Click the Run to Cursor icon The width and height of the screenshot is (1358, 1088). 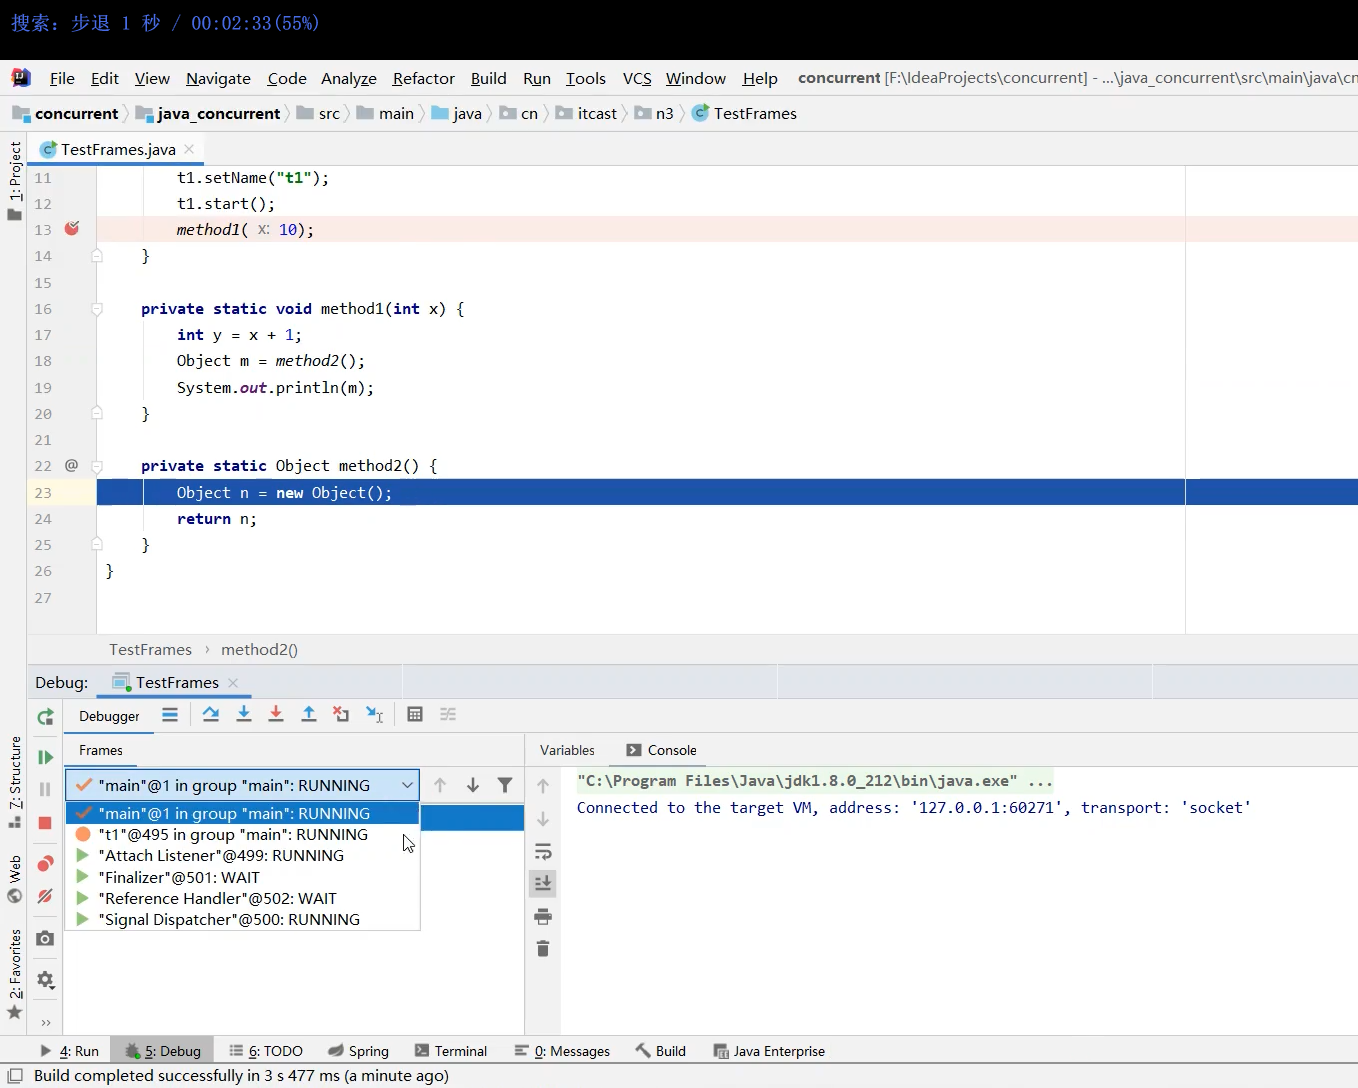[374, 714]
